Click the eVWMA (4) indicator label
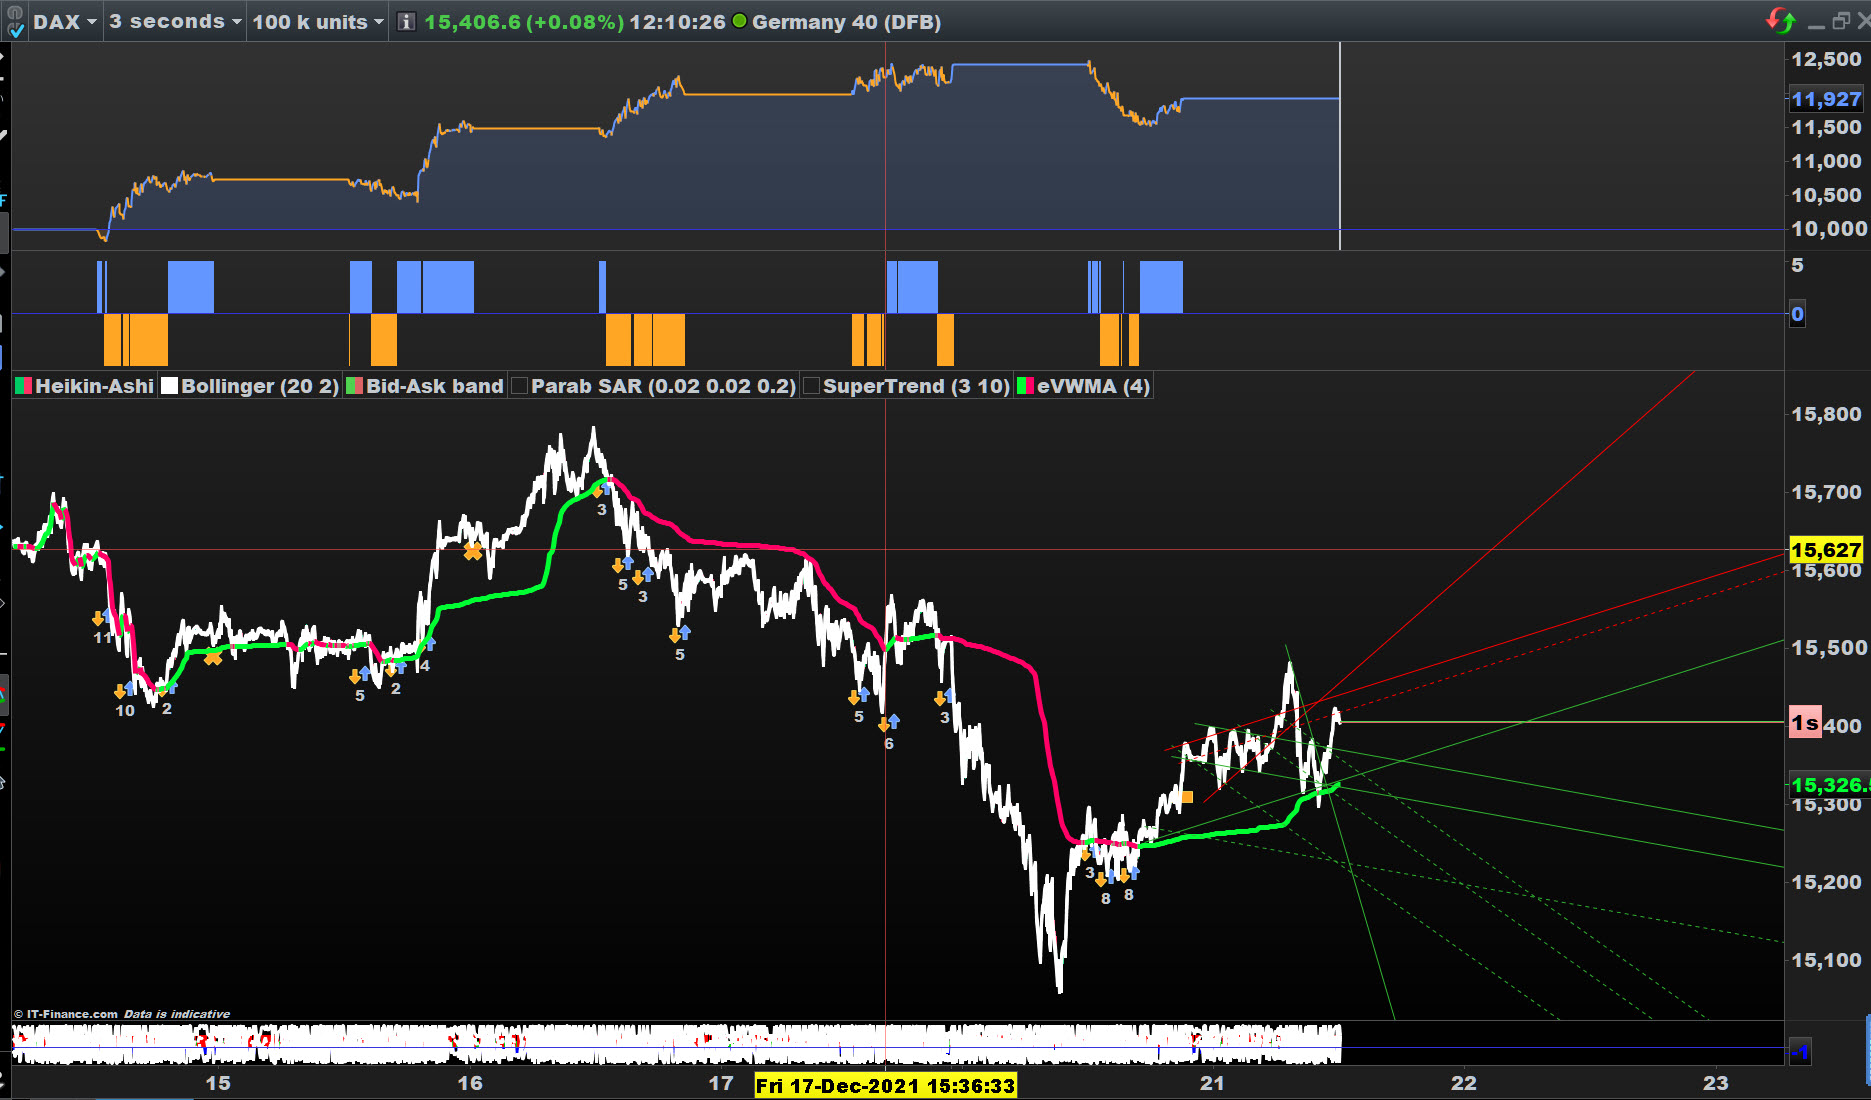The width and height of the screenshot is (1871, 1100). (1093, 386)
